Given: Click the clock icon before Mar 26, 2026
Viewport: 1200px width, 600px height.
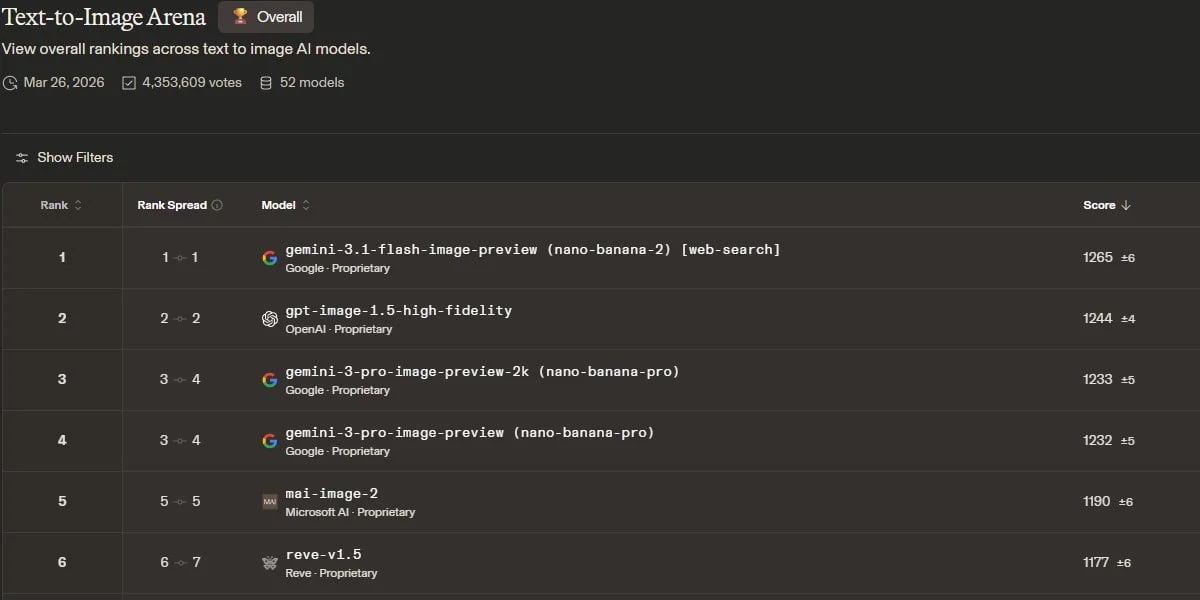Looking at the screenshot, I should coord(10,82).
